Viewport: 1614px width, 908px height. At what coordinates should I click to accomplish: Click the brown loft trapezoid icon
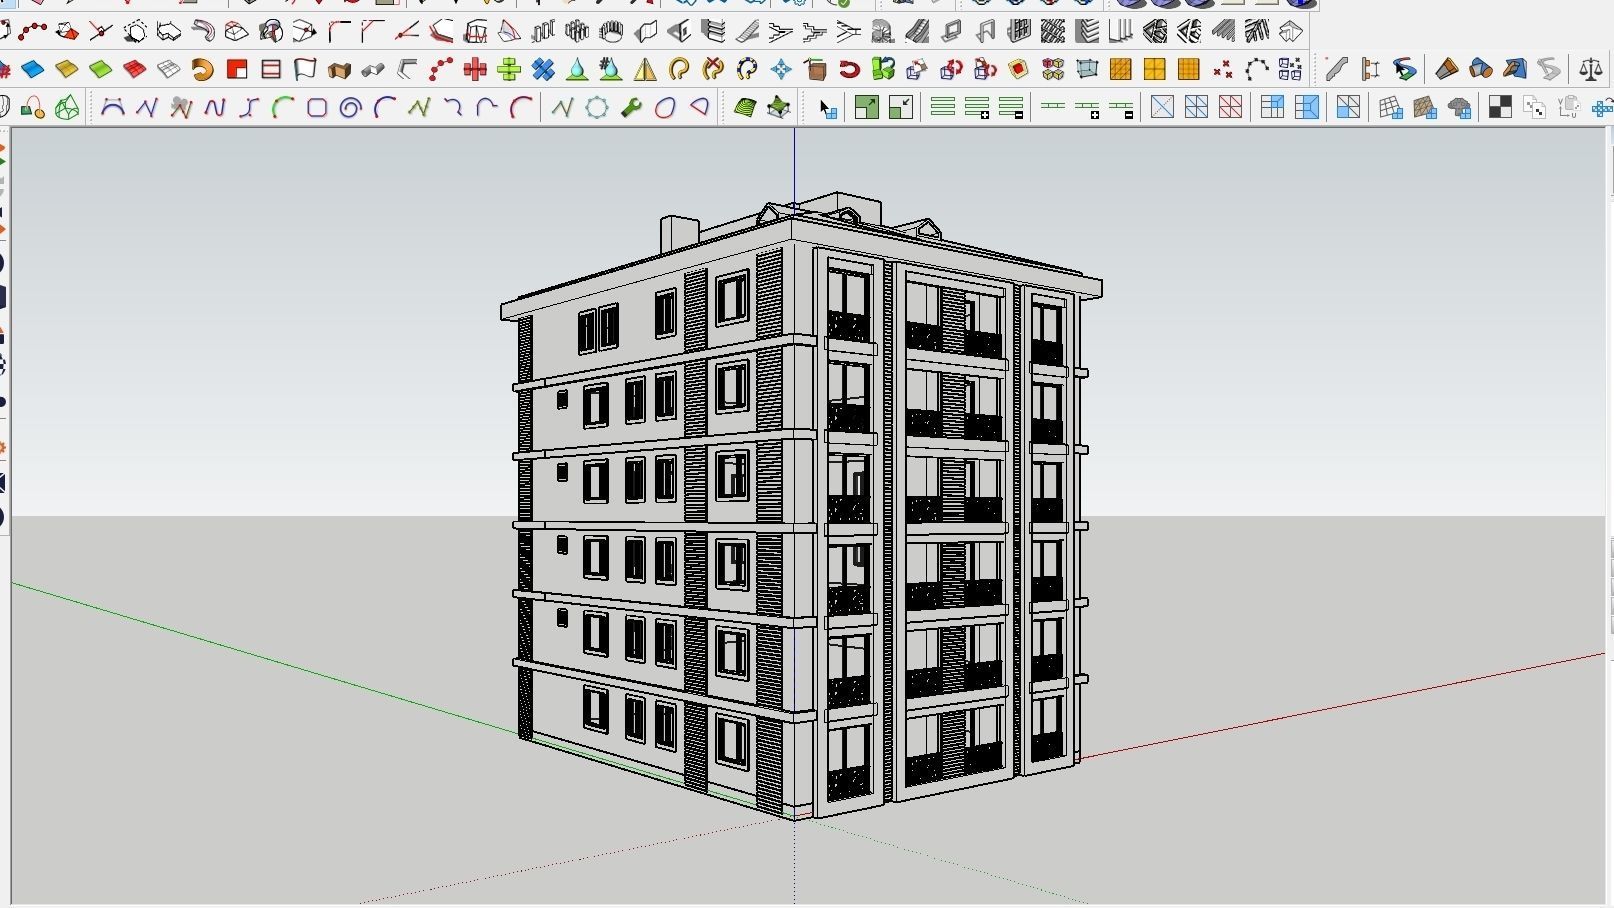(1447, 70)
